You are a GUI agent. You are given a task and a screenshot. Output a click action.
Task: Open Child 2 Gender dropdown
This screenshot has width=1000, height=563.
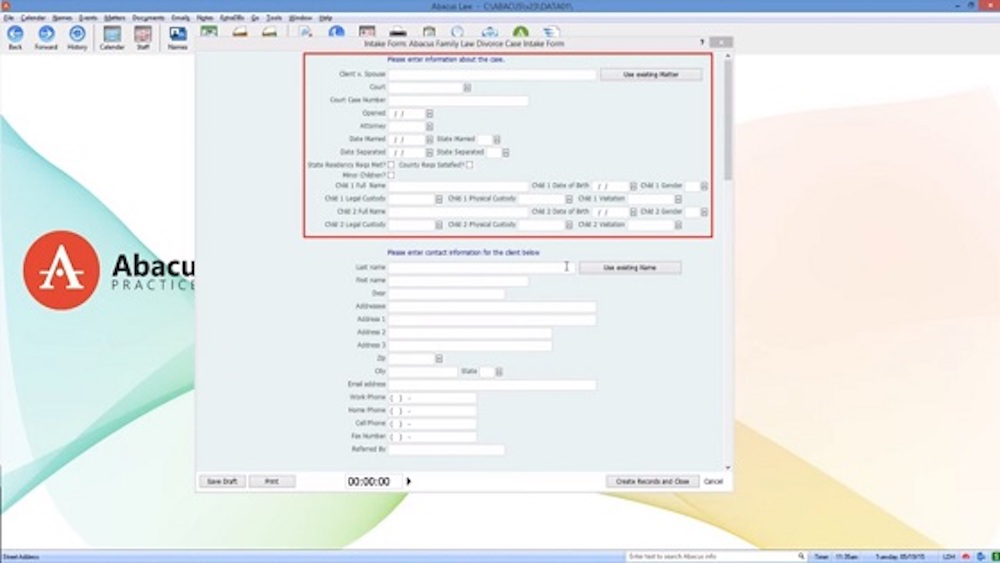tap(703, 212)
